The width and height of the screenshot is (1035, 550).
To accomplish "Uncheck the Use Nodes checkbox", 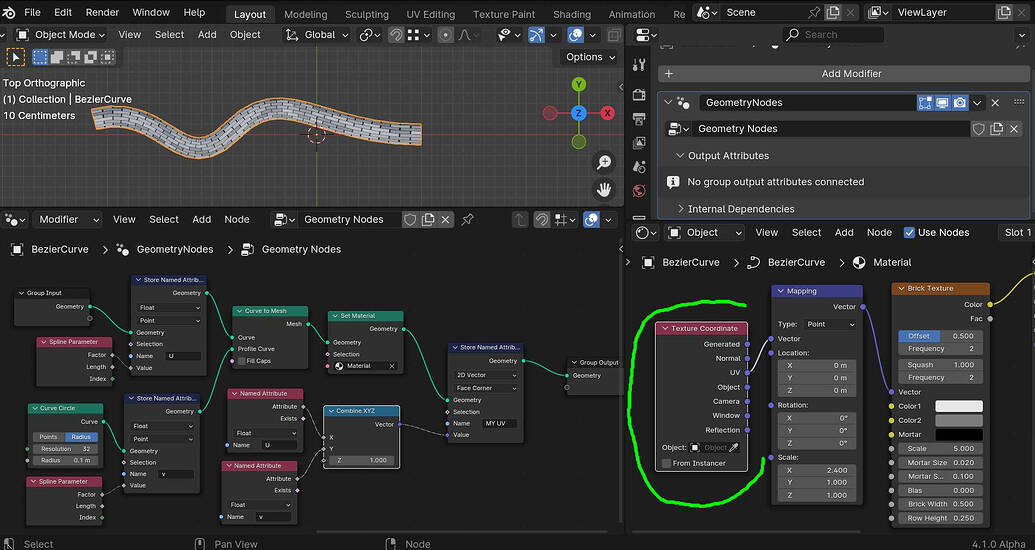I will [x=909, y=232].
